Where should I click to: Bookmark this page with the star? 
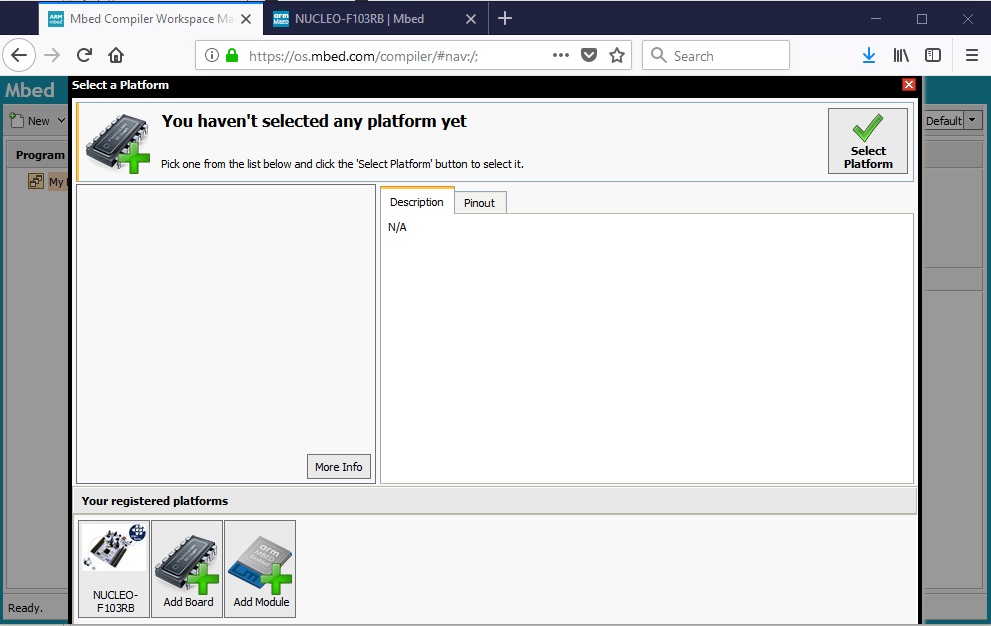(x=617, y=55)
